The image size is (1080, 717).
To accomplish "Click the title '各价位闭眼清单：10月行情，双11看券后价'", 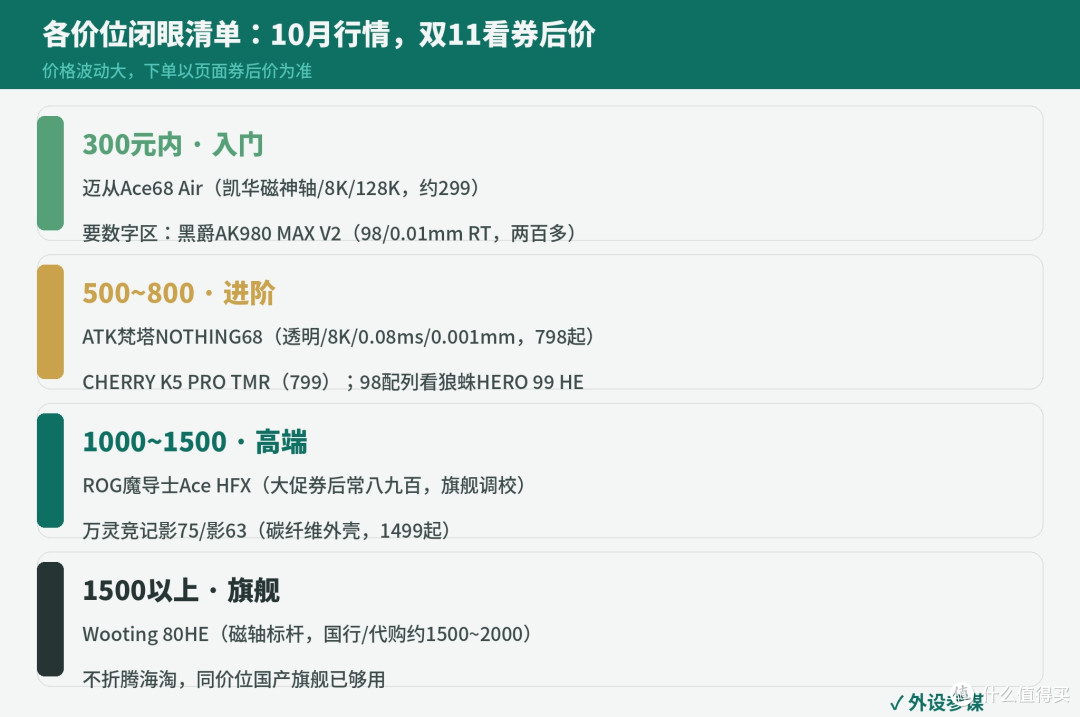I will (318, 34).
